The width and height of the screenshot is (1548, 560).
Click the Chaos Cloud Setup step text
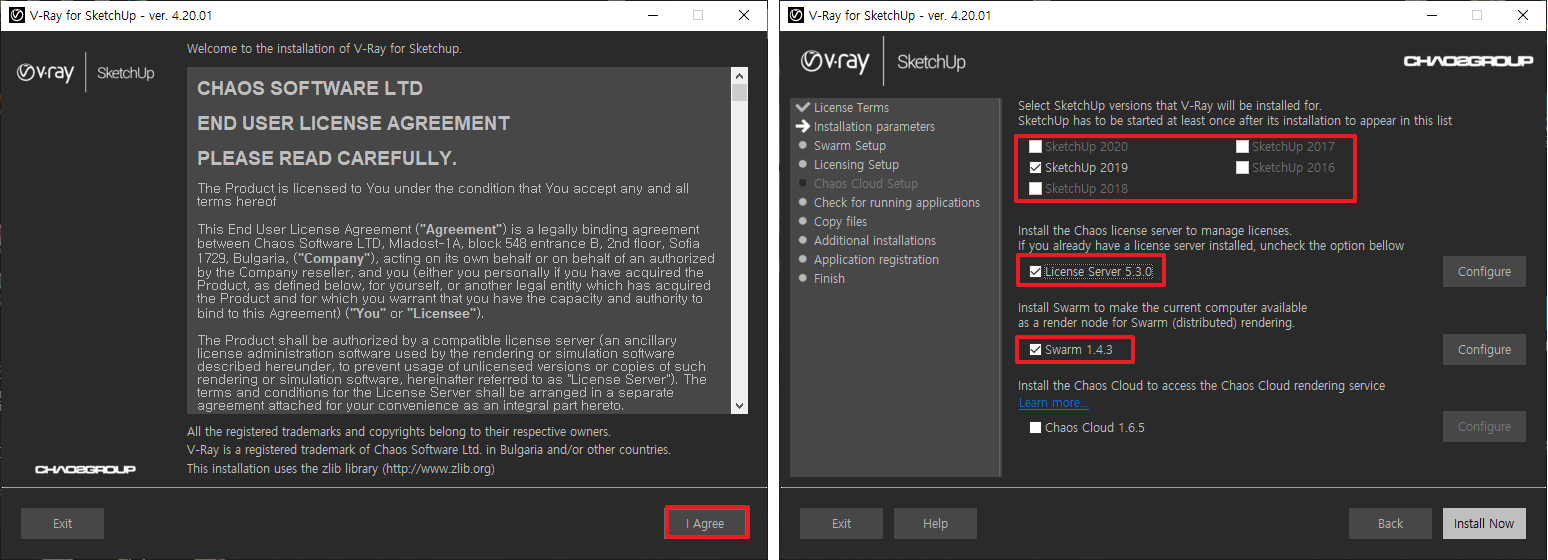[x=866, y=183]
